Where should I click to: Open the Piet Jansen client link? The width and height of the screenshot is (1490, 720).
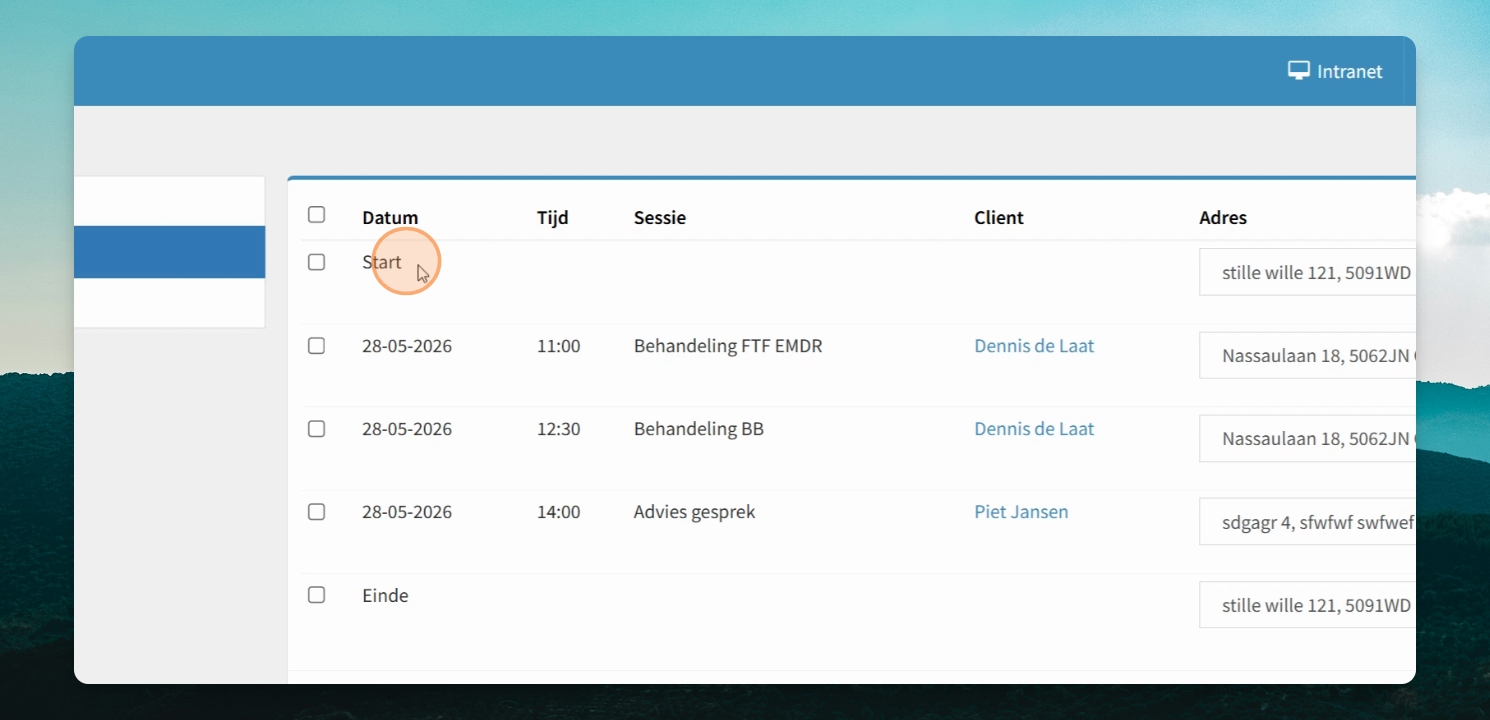point(1021,512)
